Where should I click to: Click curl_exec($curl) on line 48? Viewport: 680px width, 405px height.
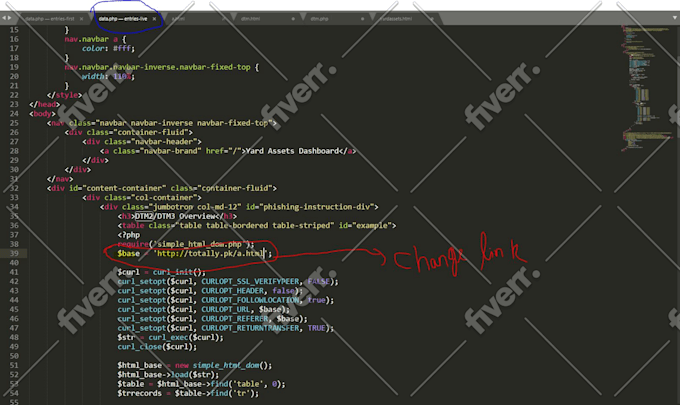(x=186, y=337)
